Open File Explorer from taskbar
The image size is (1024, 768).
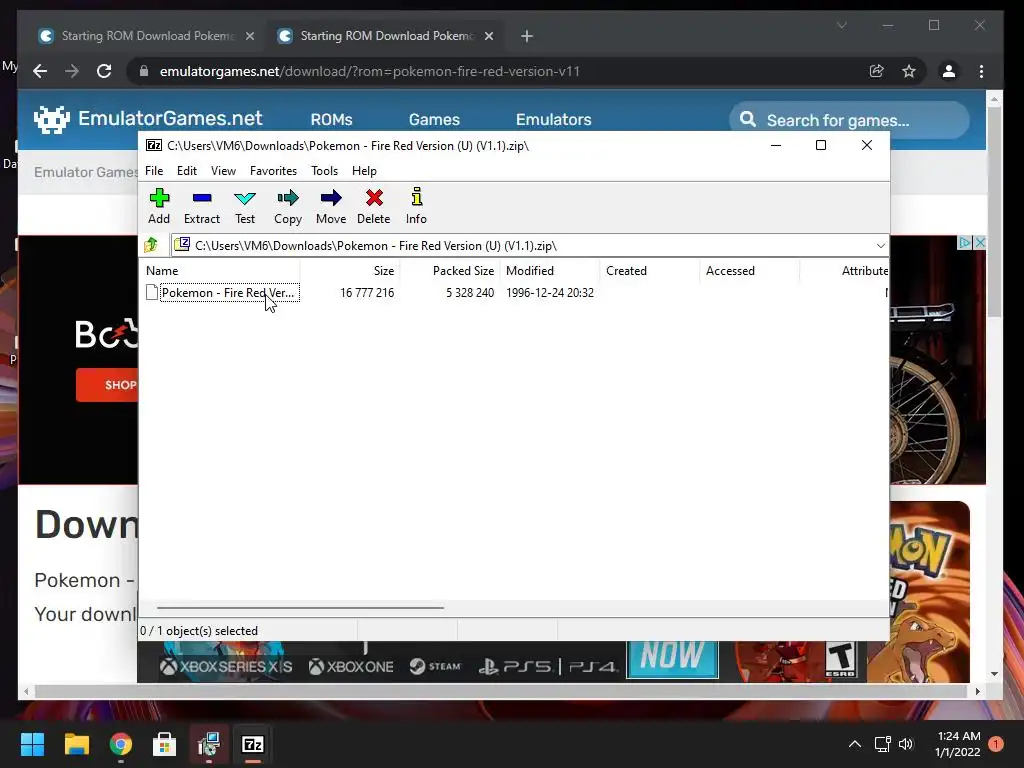(x=76, y=744)
